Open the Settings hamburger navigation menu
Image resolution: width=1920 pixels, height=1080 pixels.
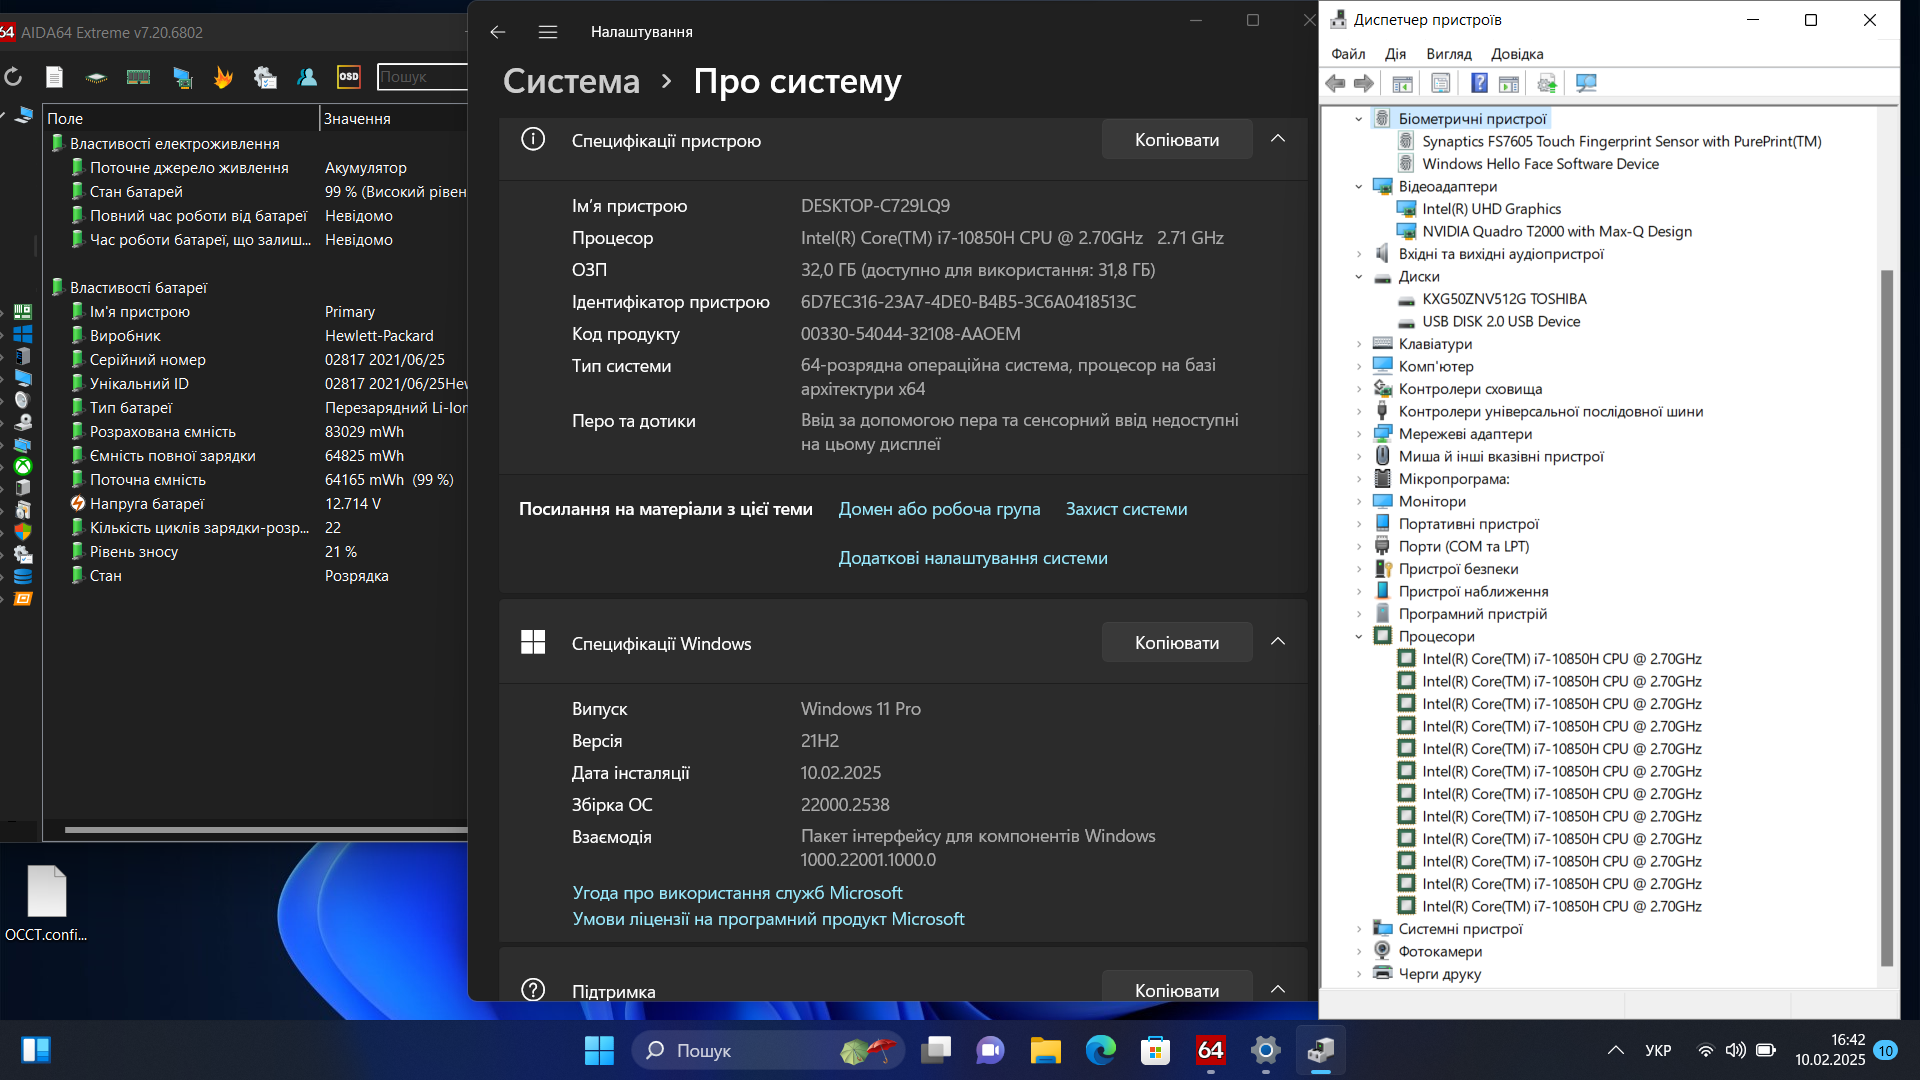tap(548, 32)
